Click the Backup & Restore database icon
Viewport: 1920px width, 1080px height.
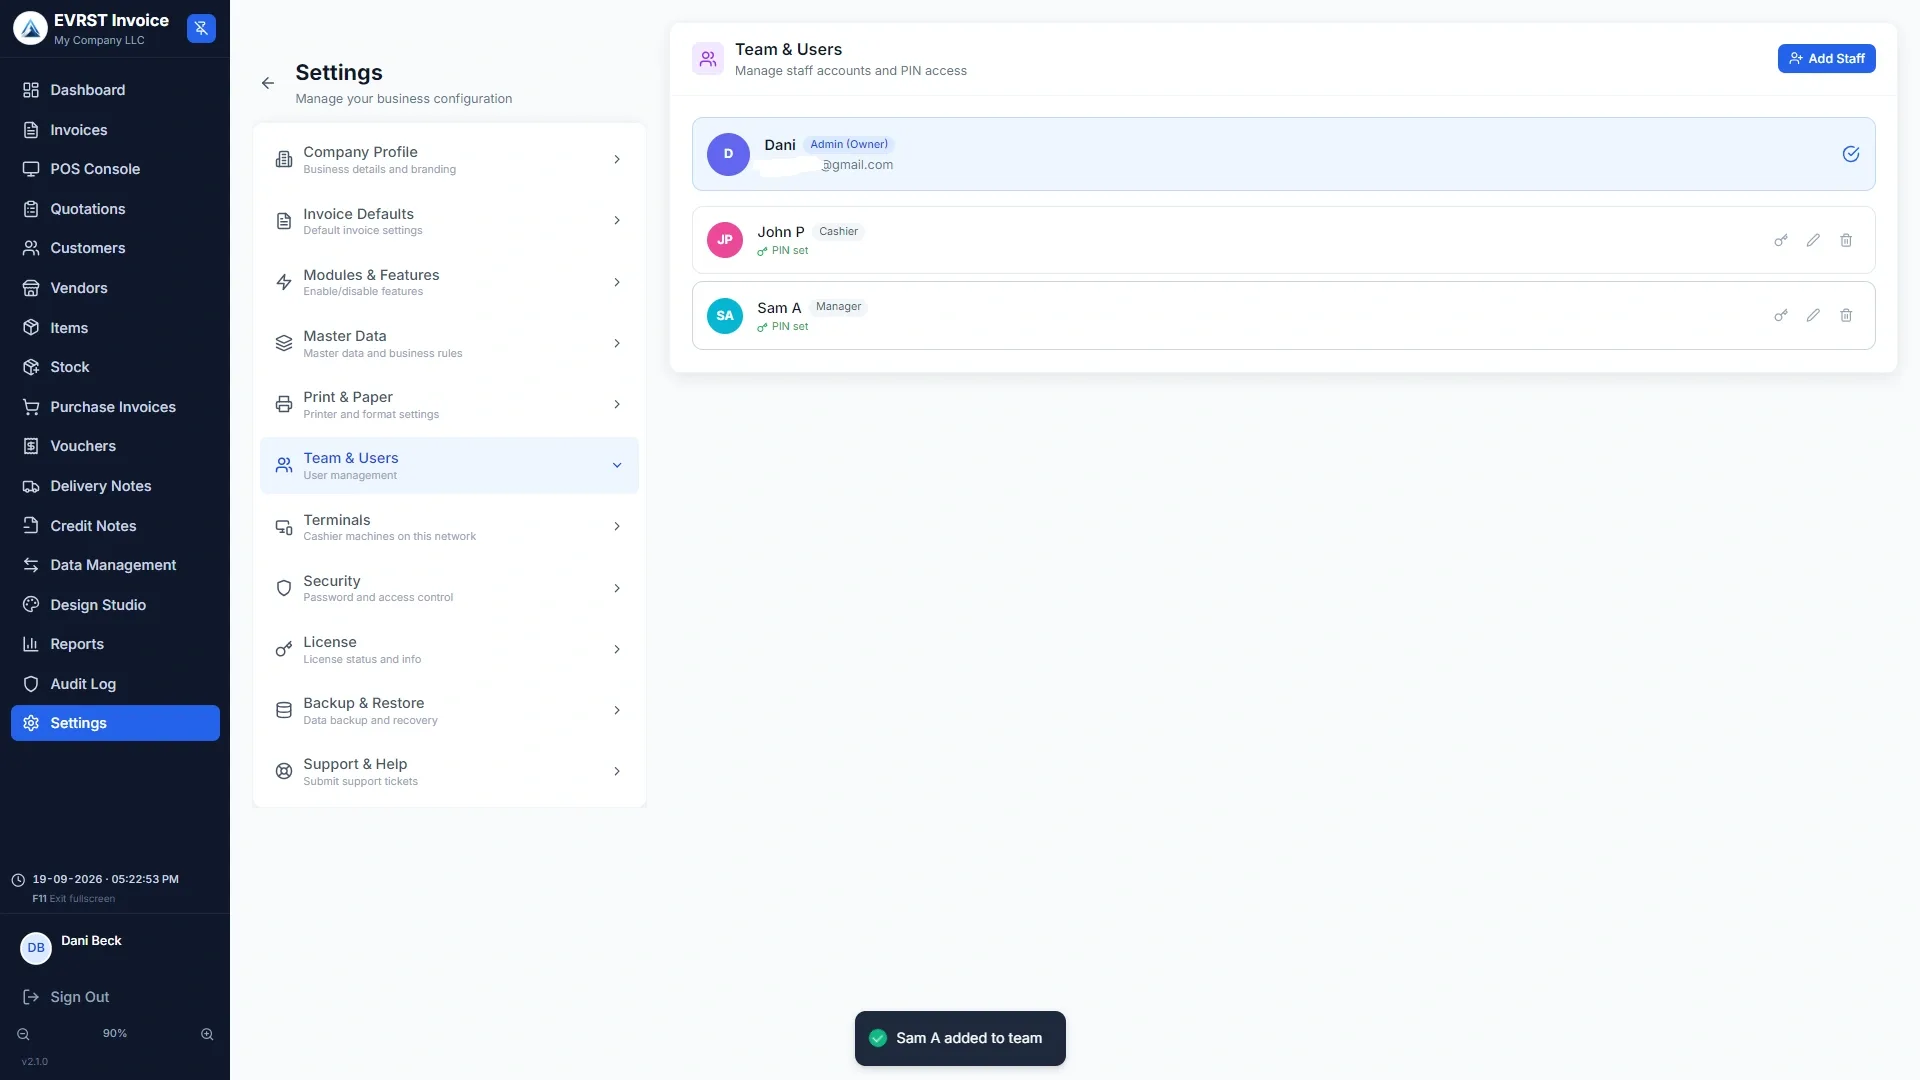click(x=284, y=710)
